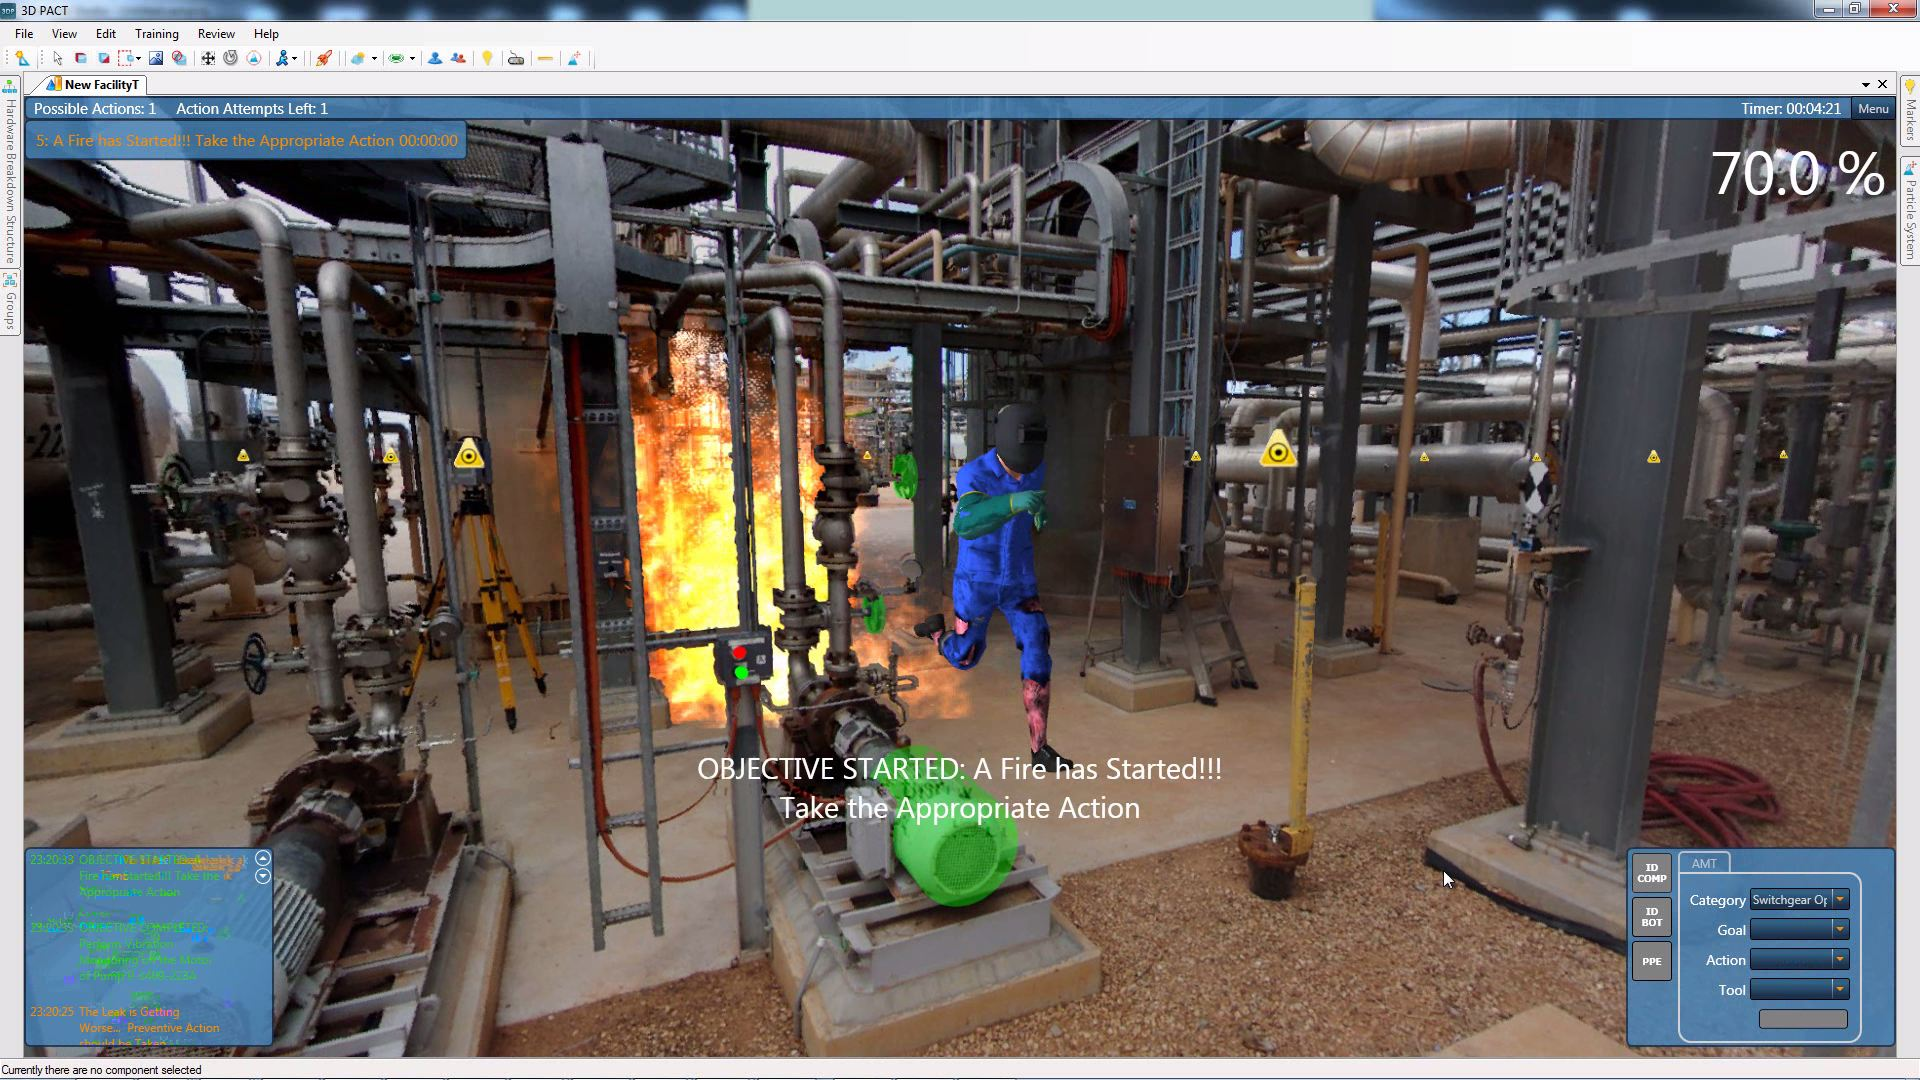
Task: Click the ID COMP button
Action: [1651, 873]
